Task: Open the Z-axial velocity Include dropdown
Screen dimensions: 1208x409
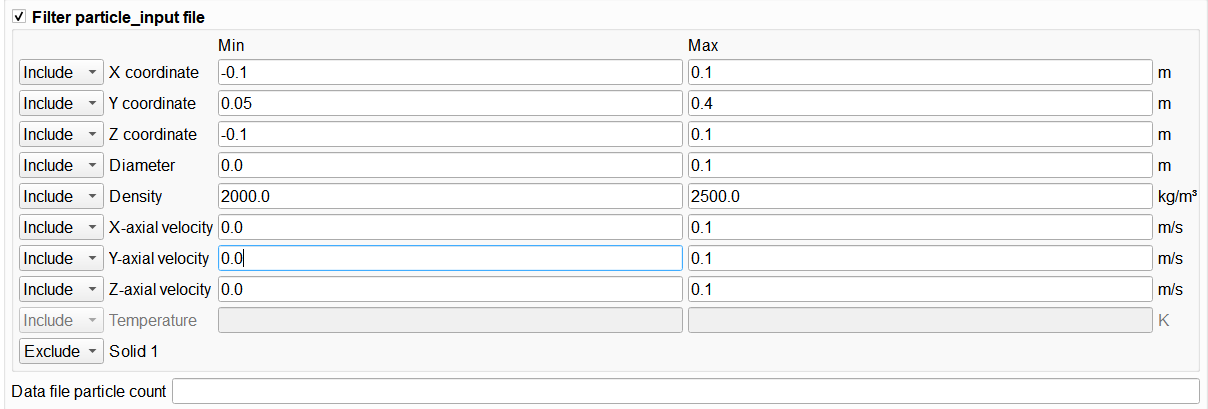Action: (60, 289)
